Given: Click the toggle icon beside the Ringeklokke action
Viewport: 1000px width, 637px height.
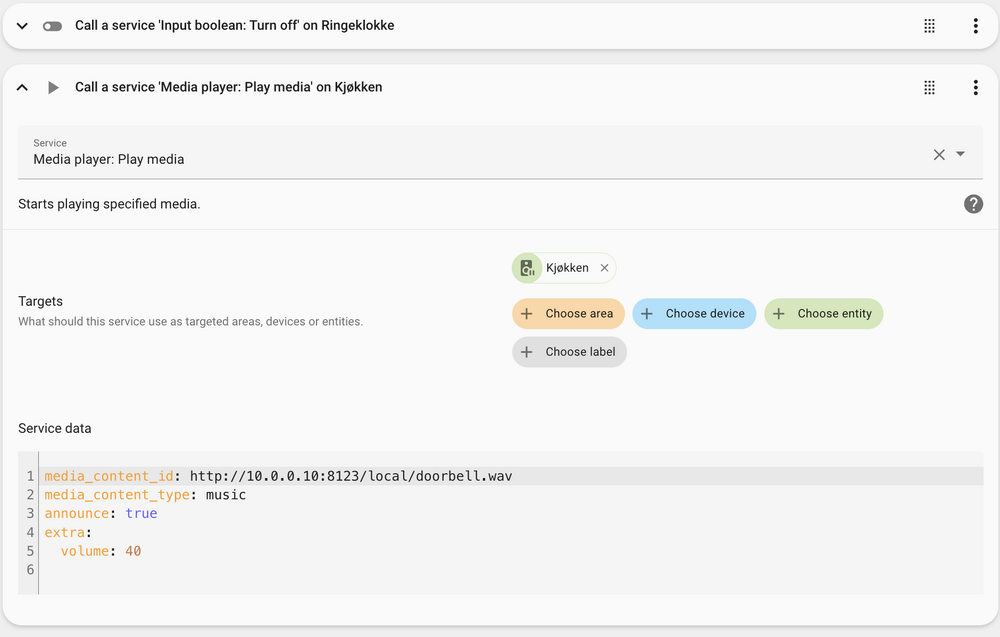Looking at the screenshot, I should pyautogui.click(x=53, y=26).
